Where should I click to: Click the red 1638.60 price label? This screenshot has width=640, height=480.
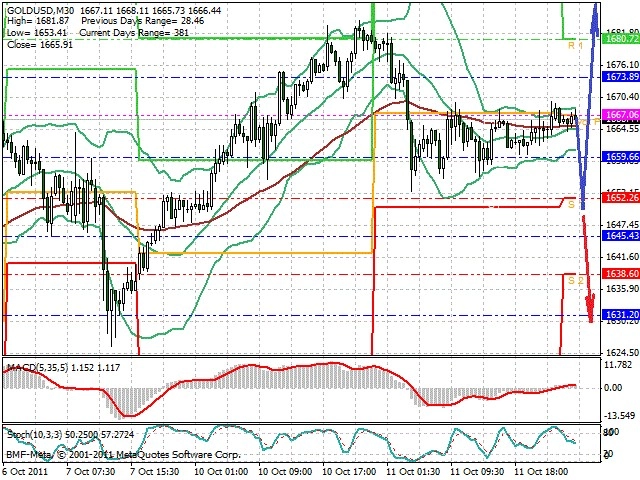[621, 273]
